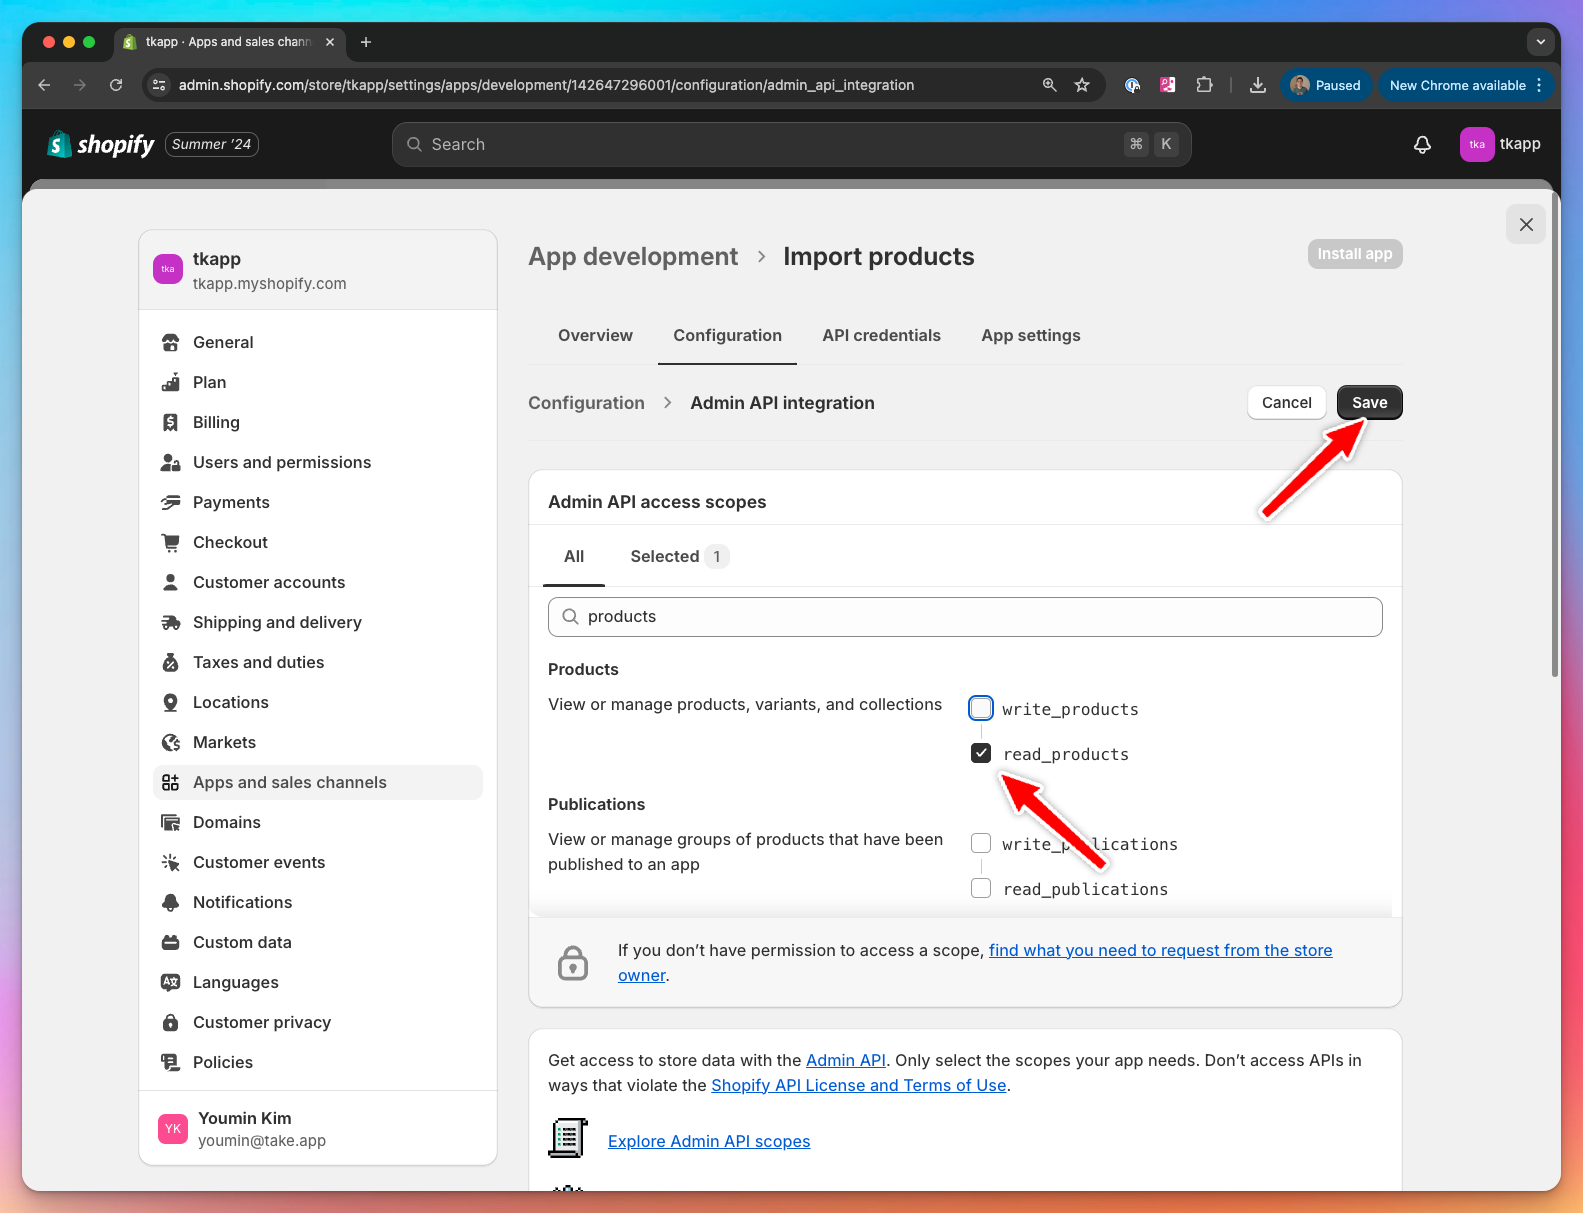Click the Shopify logo

coord(101,145)
